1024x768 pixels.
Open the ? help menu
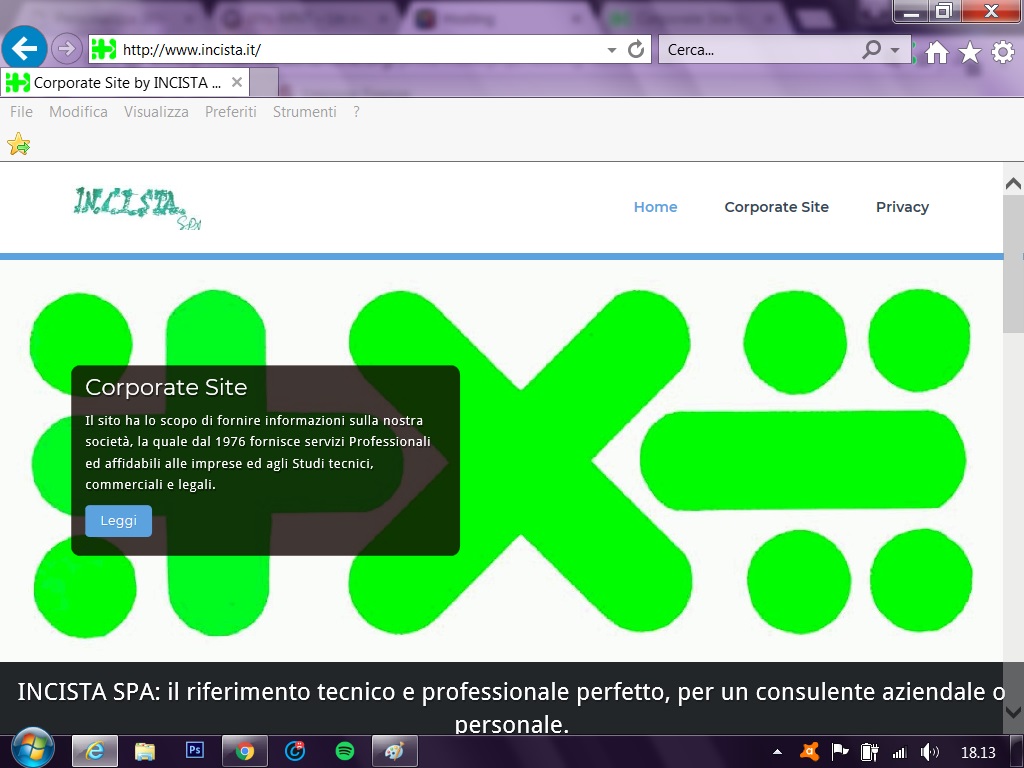[x=356, y=112]
